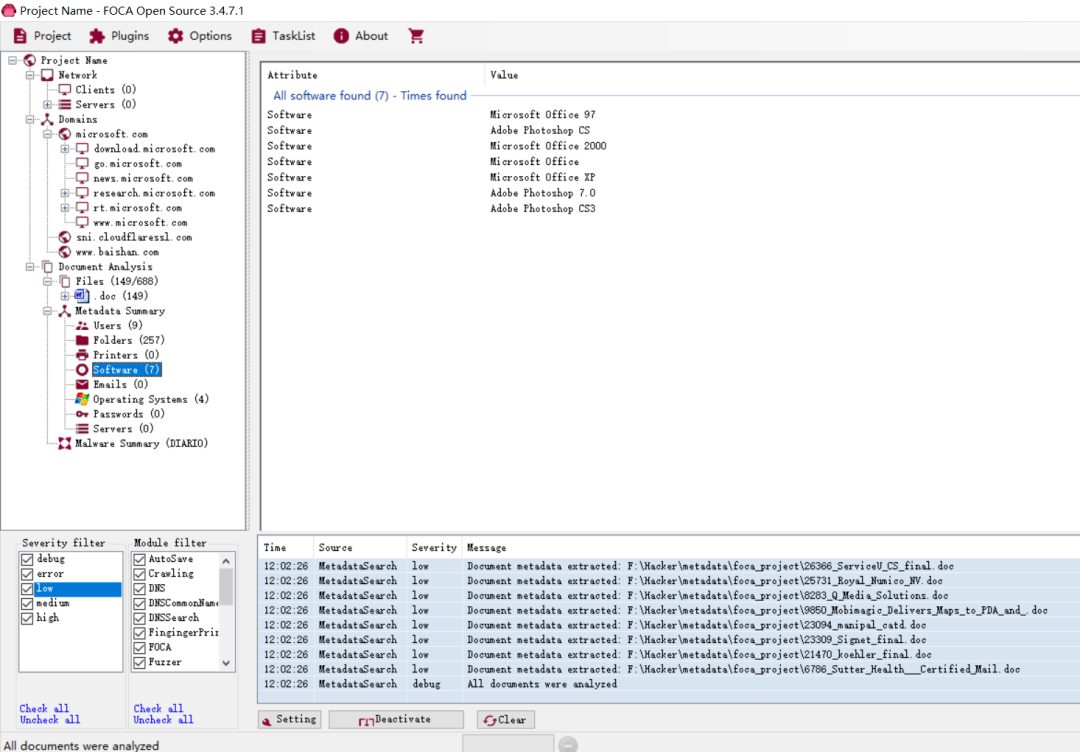This screenshot has width=1080, height=752.
Task: Collapse the Domains tree node
Action: pos(30,119)
